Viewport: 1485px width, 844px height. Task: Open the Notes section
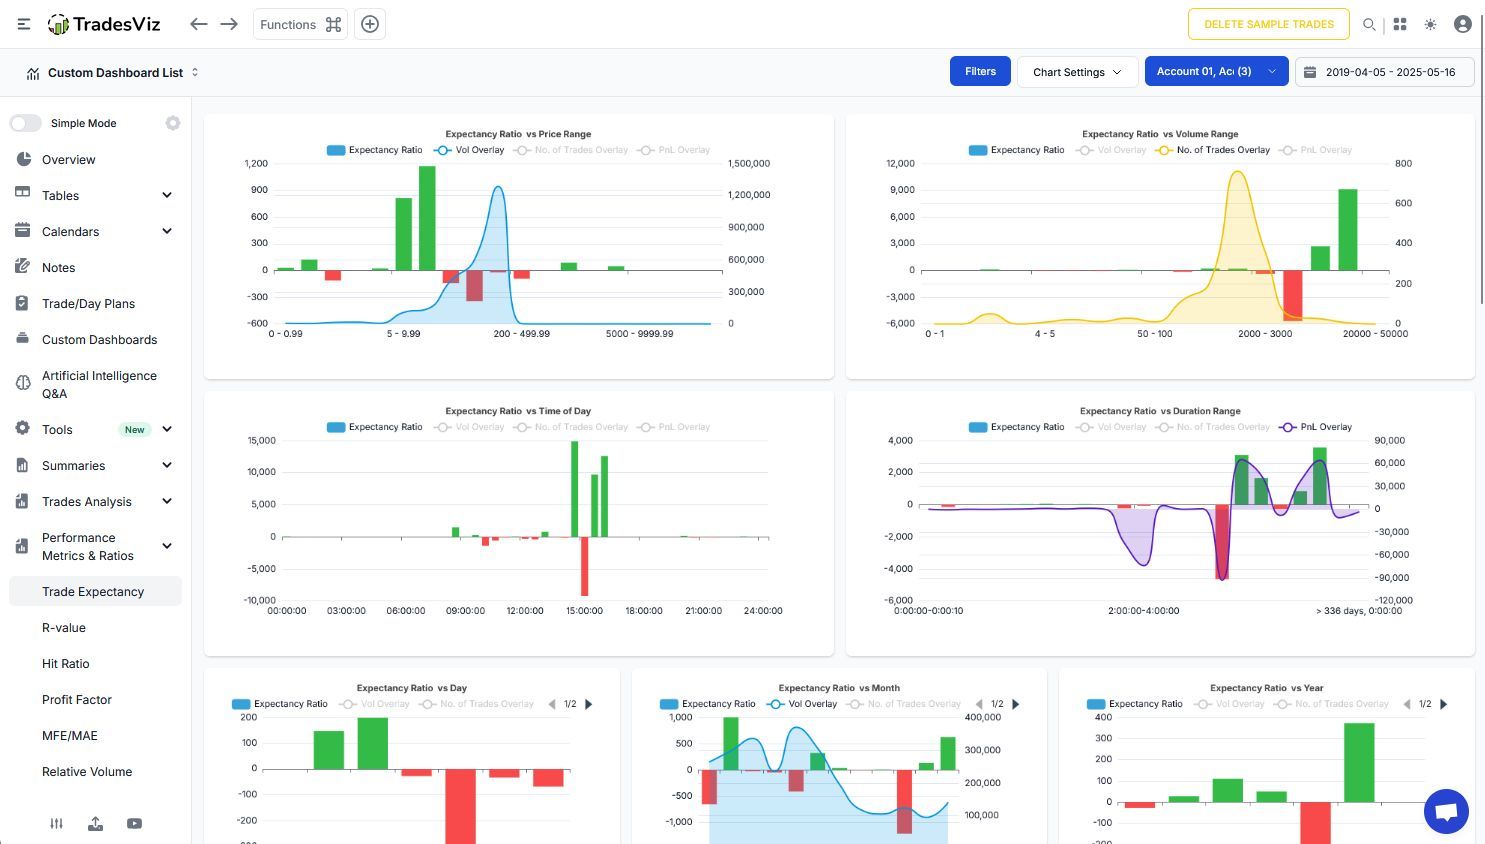(x=59, y=268)
